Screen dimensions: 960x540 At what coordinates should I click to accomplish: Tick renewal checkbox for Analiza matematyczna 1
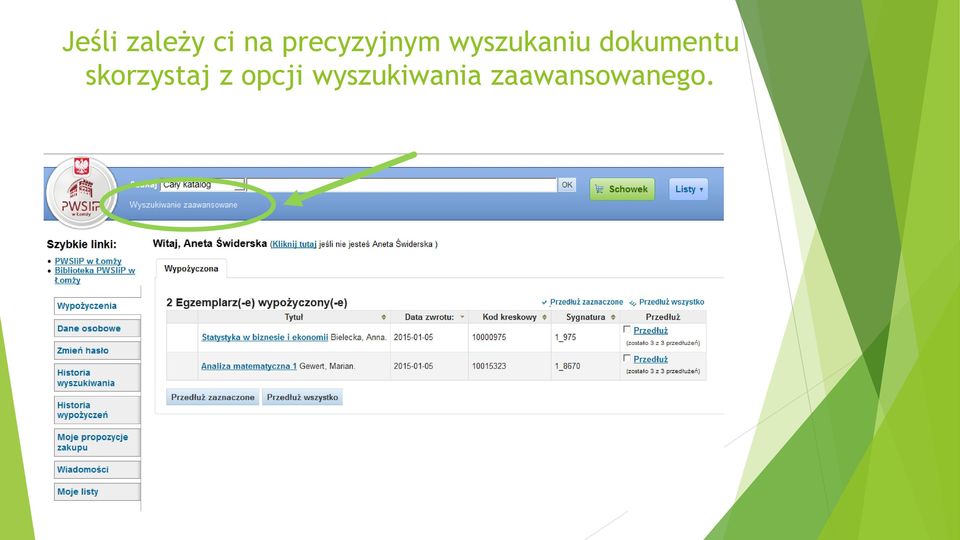click(x=627, y=358)
